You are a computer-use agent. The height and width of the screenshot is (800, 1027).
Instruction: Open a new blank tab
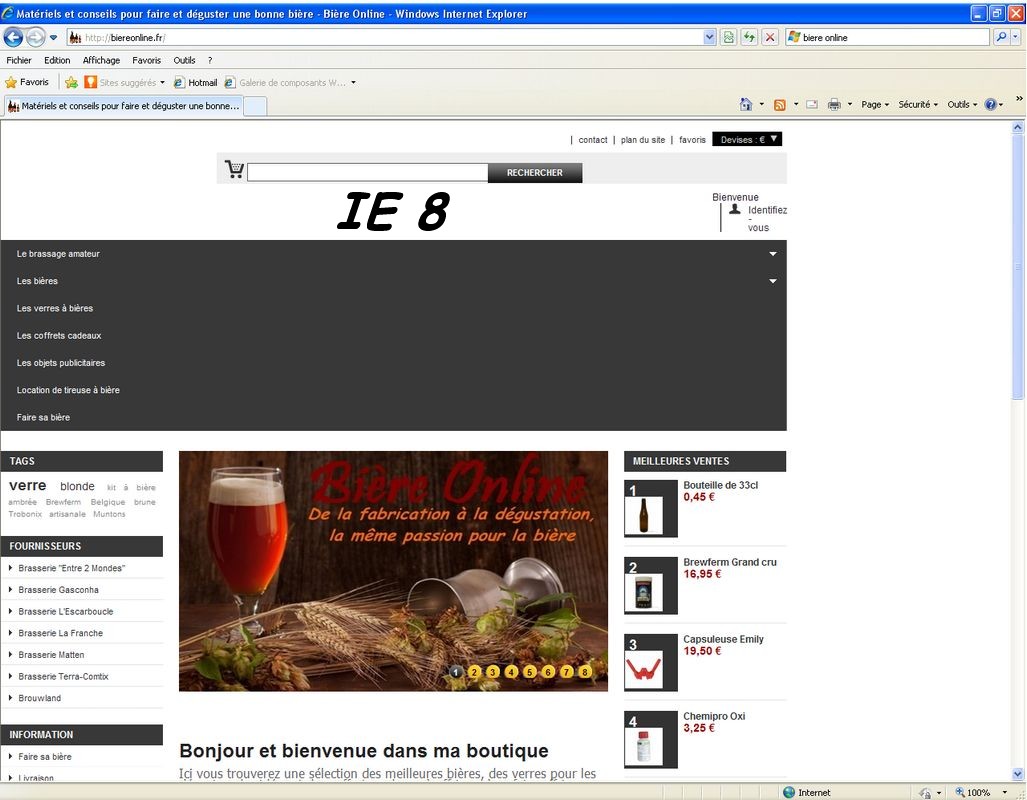[x=255, y=106]
